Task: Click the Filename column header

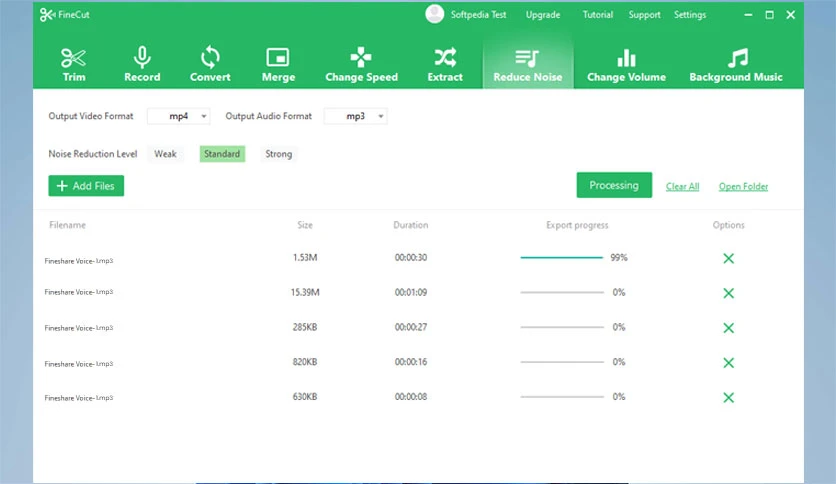Action: (67, 225)
